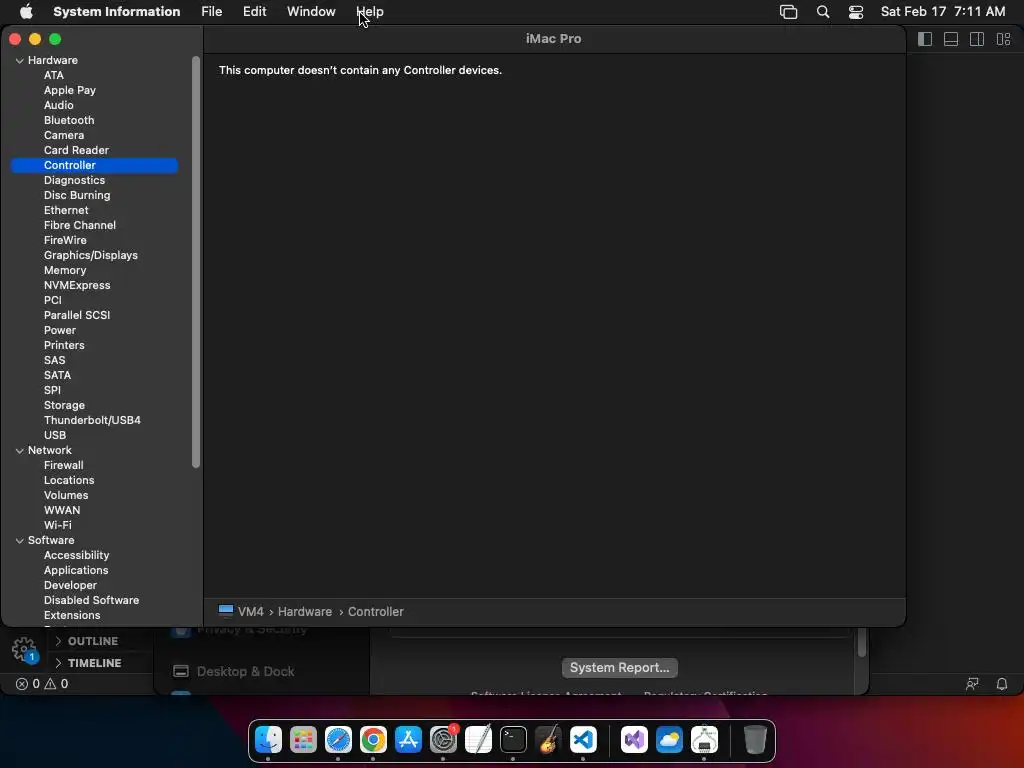Image resolution: width=1024 pixels, height=768 pixels.
Task: Collapse the Network section
Action: click(x=20, y=451)
